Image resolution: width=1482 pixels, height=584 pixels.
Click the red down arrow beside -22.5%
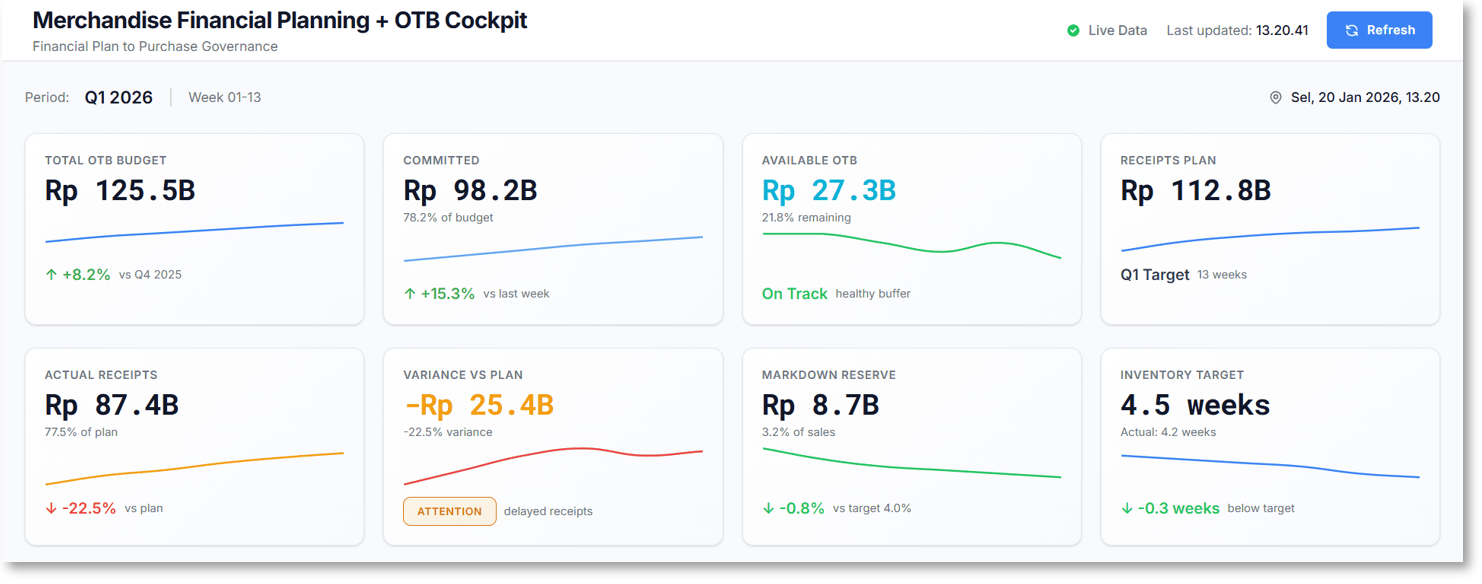51,509
